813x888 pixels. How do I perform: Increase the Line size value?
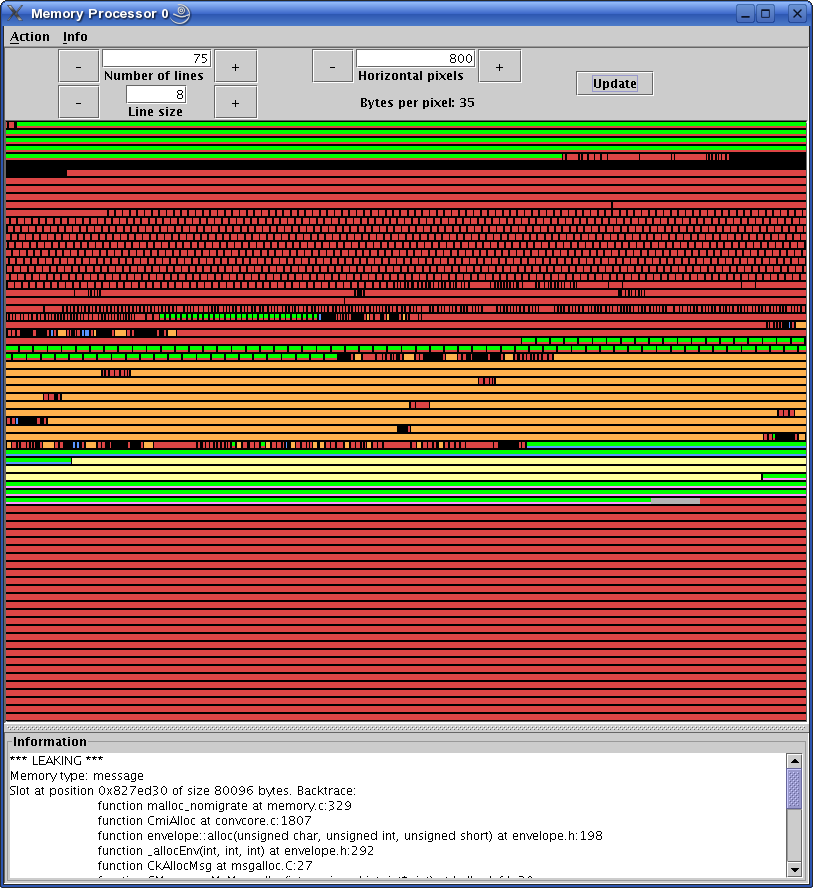pos(236,103)
